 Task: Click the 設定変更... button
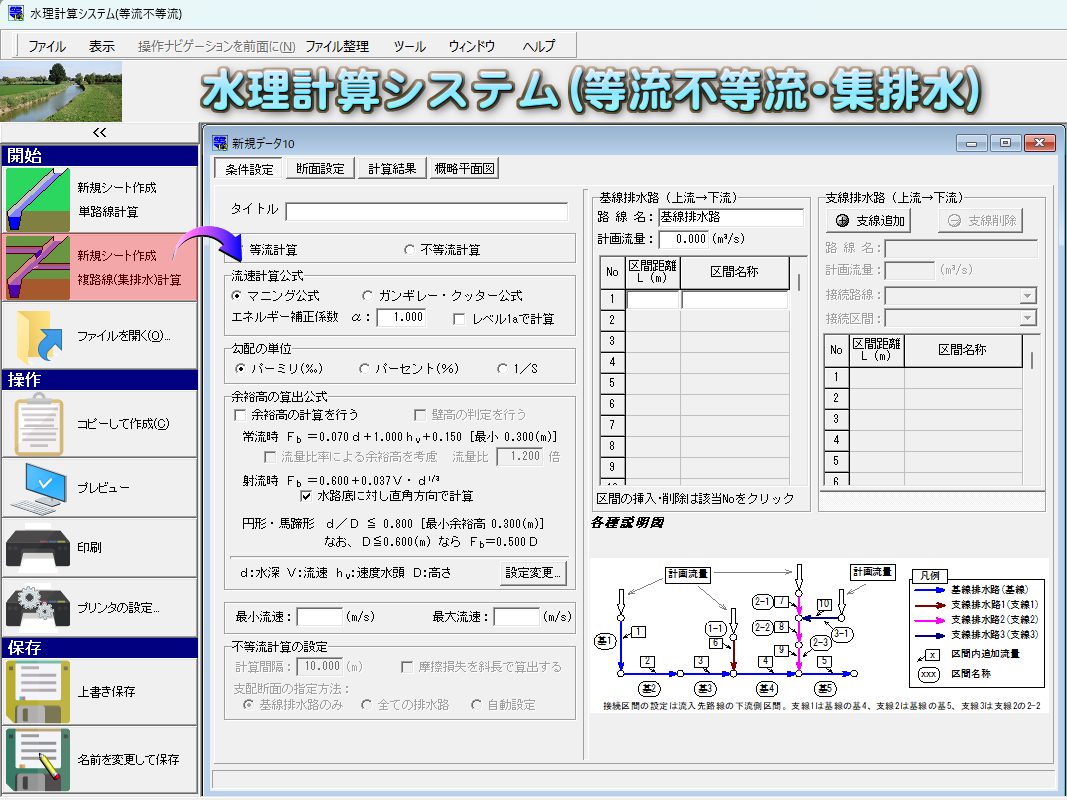[x=533, y=573]
